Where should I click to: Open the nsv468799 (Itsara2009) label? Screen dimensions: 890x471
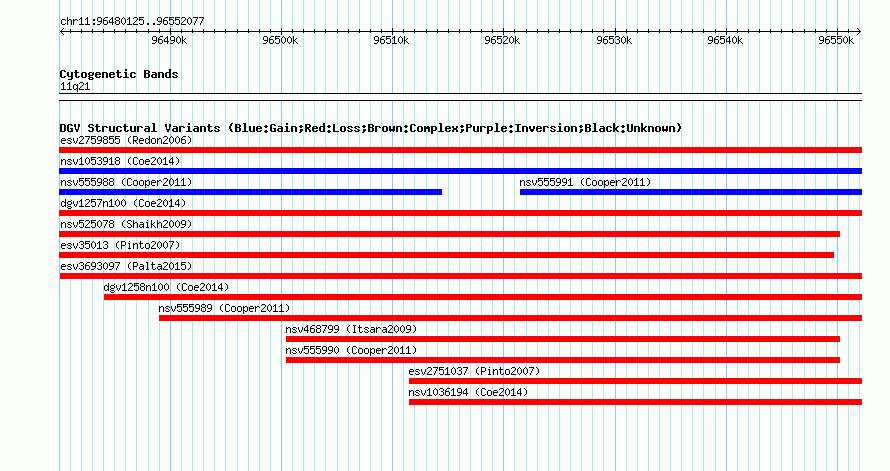pyautogui.click(x=351, y=329)
